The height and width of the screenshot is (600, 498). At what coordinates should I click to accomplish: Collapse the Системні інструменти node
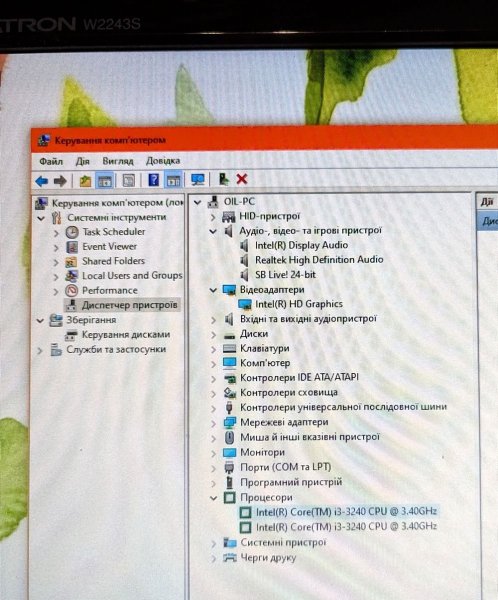coord(41,218)
